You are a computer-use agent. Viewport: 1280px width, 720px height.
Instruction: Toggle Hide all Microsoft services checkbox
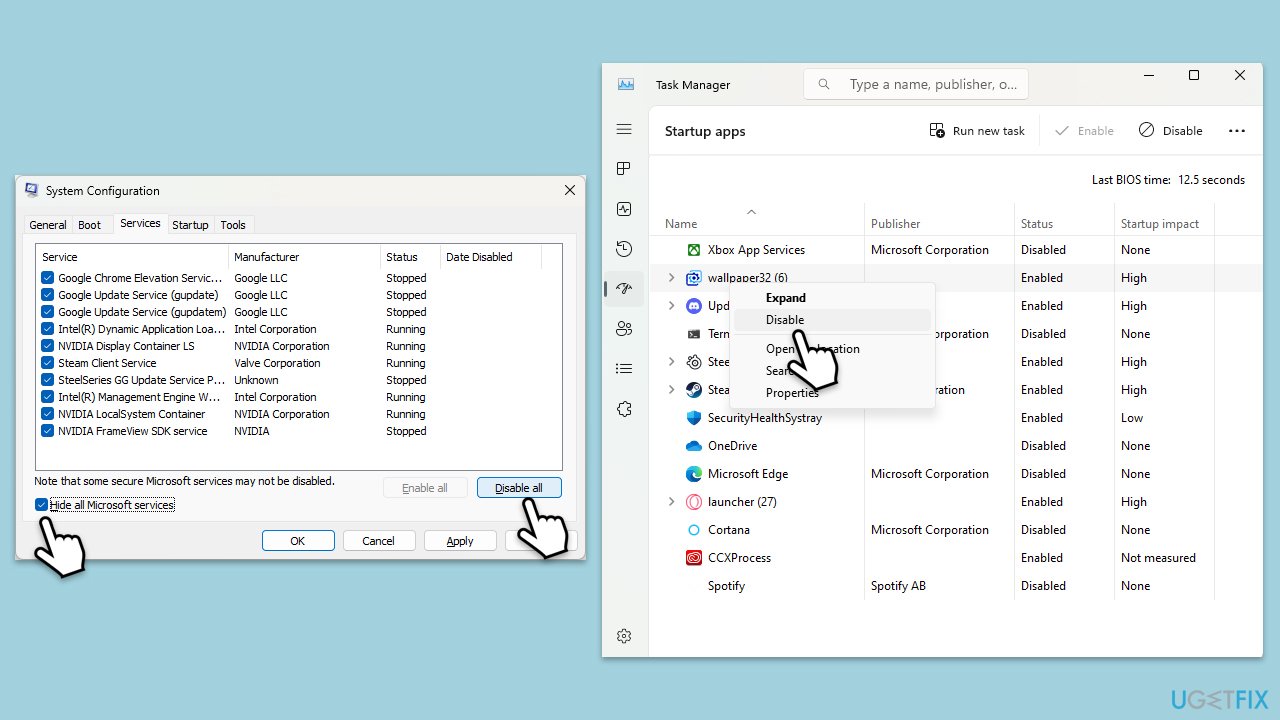(x=41, y=505)
